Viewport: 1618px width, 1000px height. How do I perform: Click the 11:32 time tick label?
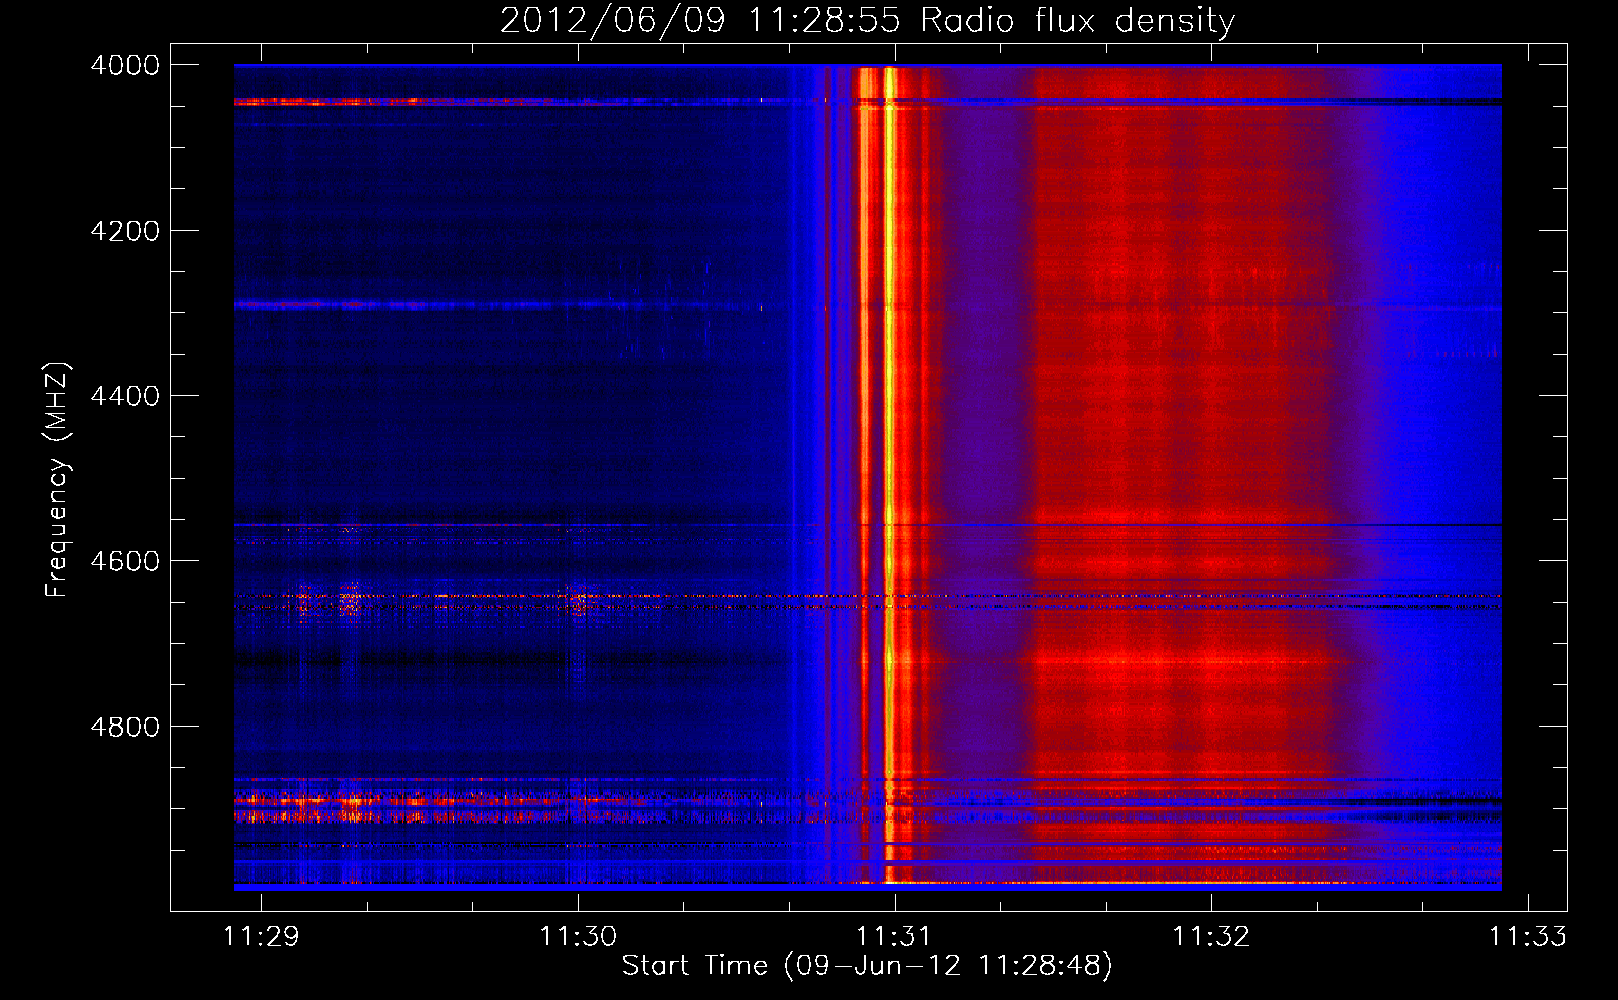(x=1211, y=937)
